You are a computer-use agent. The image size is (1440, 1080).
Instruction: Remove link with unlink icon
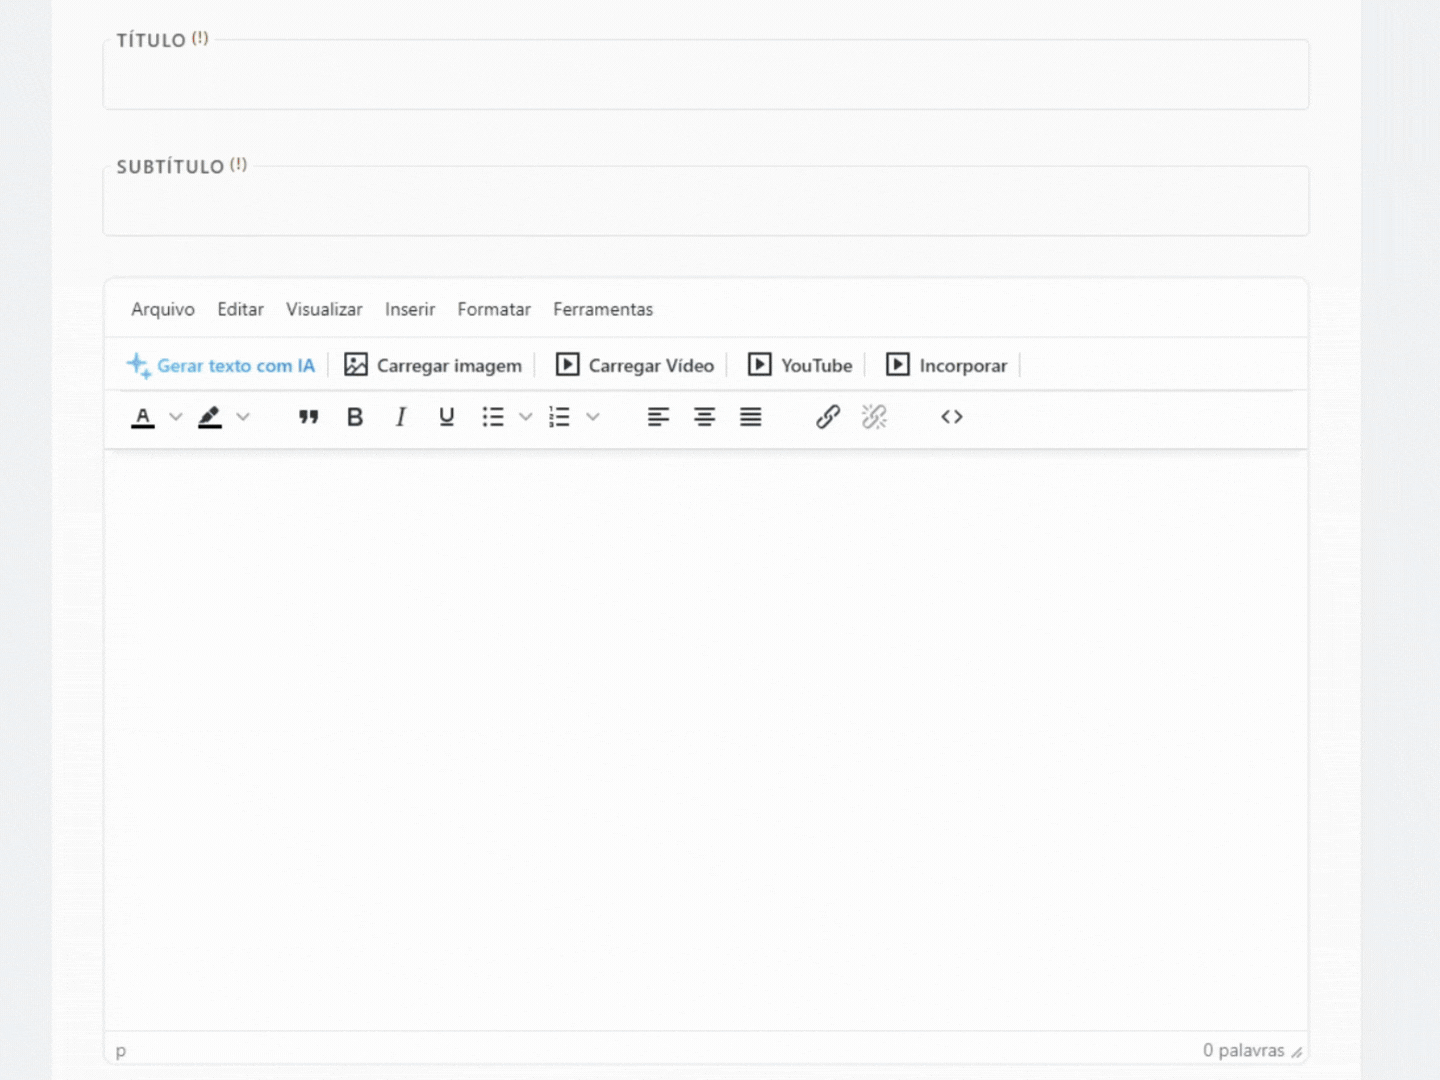coord(874,417)
